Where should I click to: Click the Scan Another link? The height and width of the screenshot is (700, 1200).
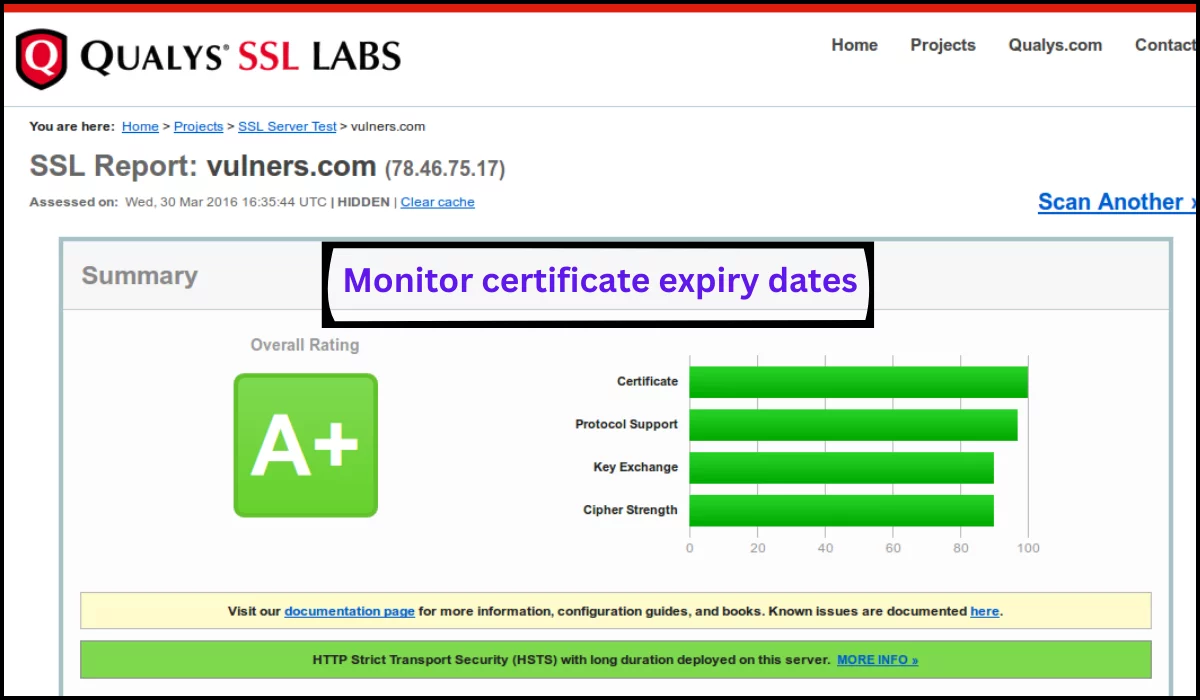1116,202
